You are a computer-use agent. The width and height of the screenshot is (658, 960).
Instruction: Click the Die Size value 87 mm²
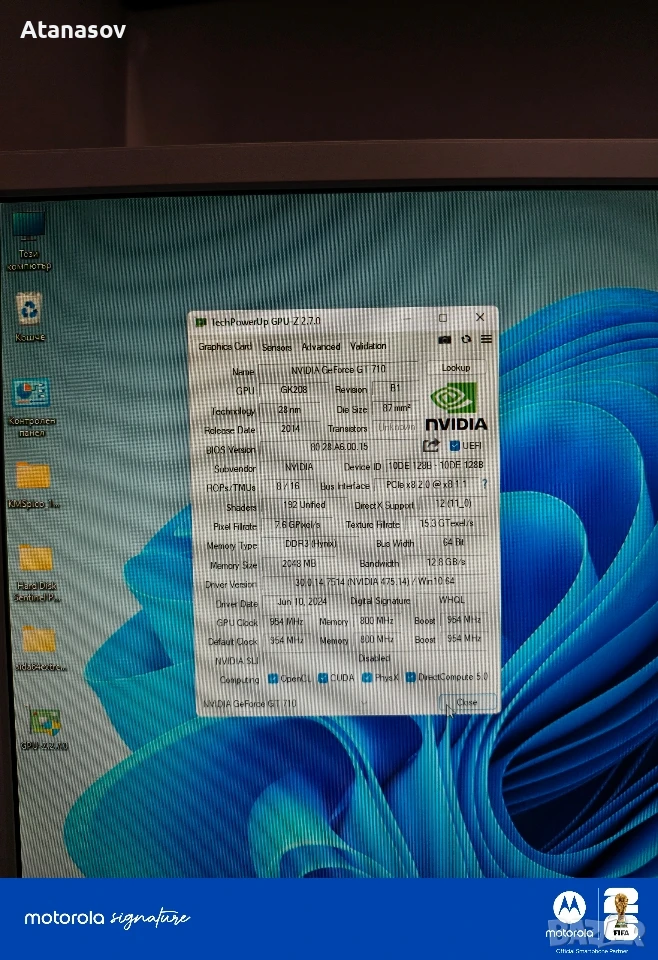point(395,408)
